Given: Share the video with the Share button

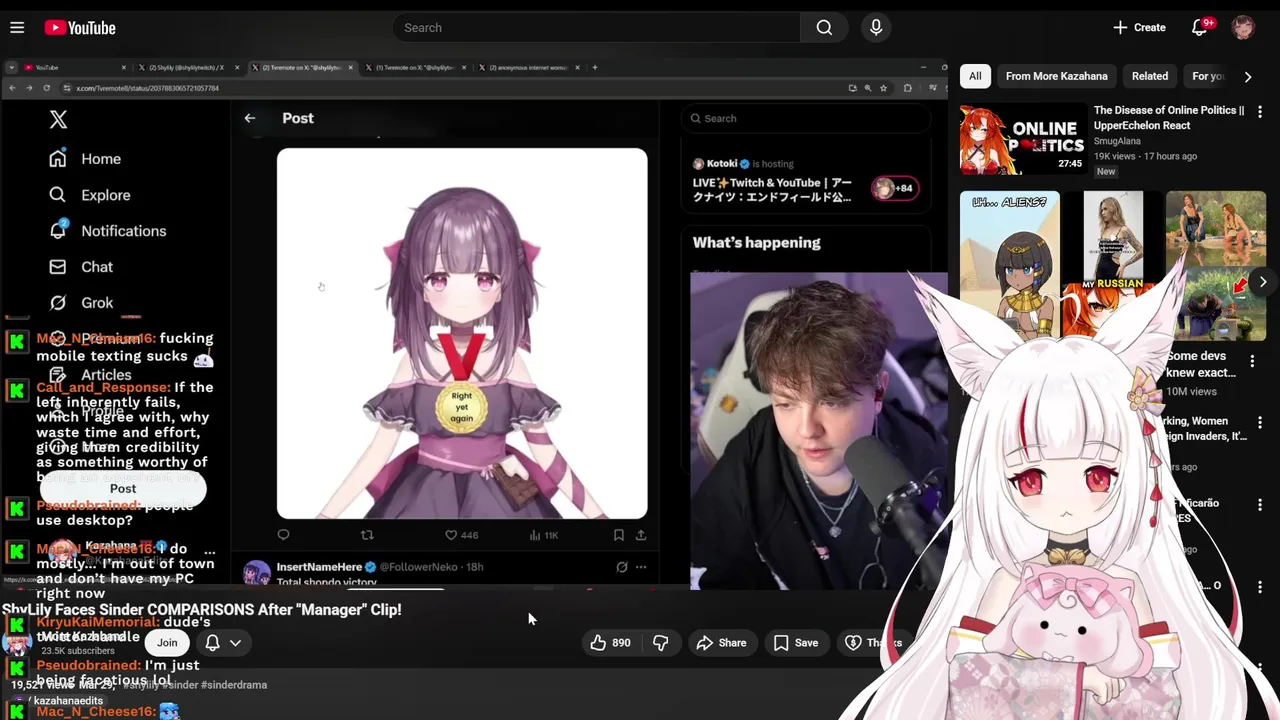Looking at the screenshot, I should (x=721, y=643).
